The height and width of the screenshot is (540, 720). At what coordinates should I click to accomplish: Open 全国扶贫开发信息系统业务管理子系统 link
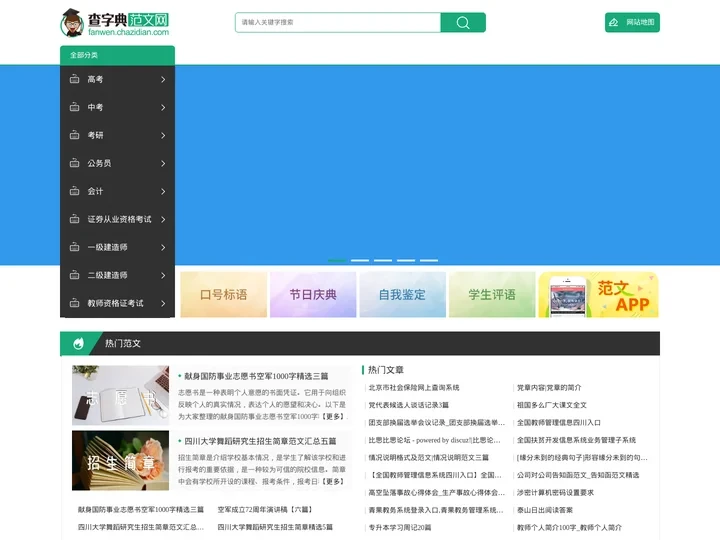576,440
